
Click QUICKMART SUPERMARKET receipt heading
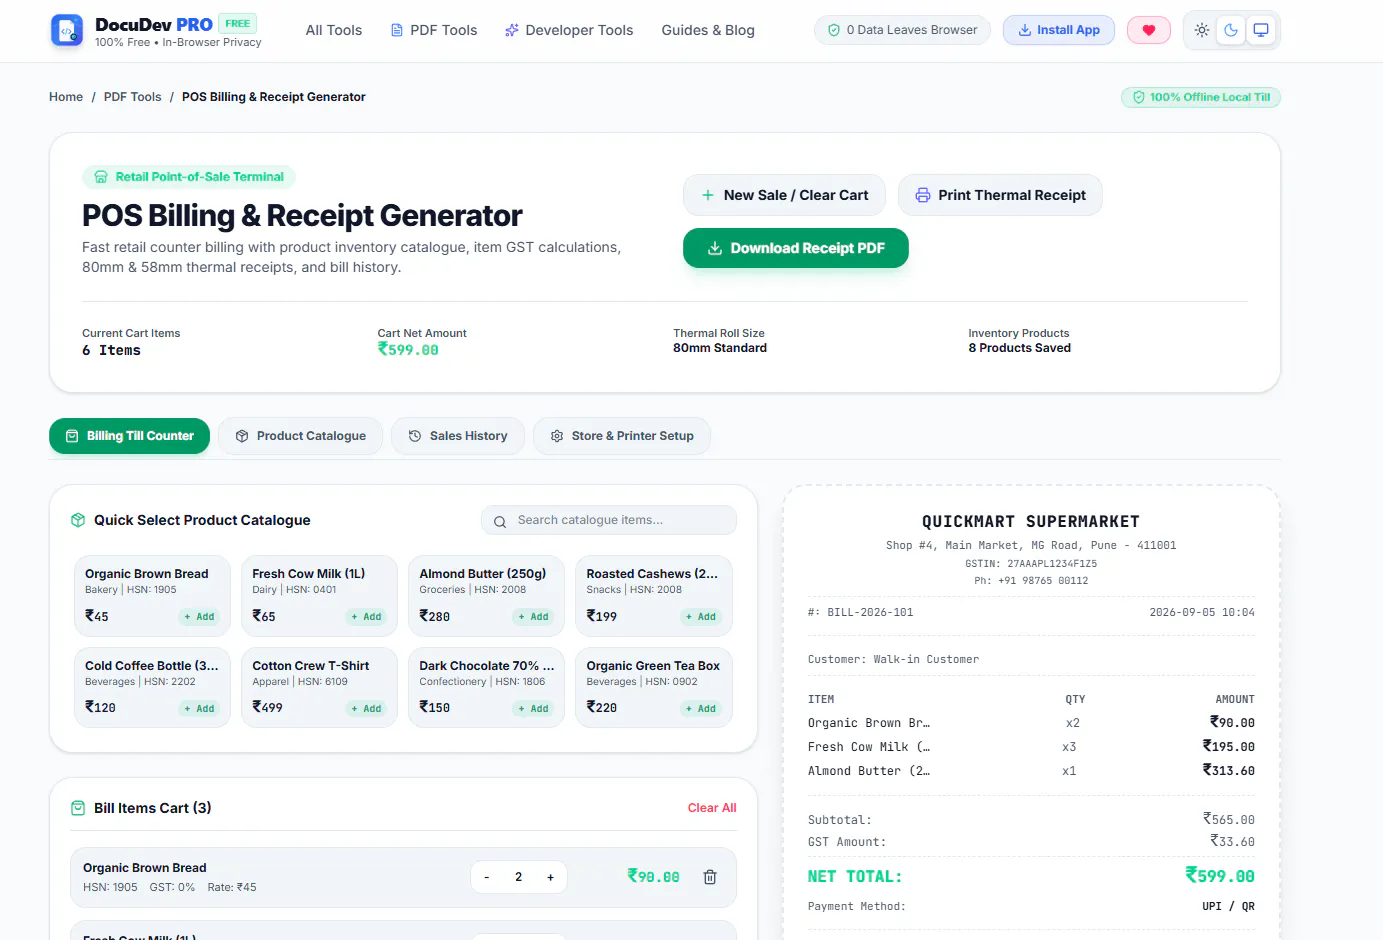pos(1031,522)
